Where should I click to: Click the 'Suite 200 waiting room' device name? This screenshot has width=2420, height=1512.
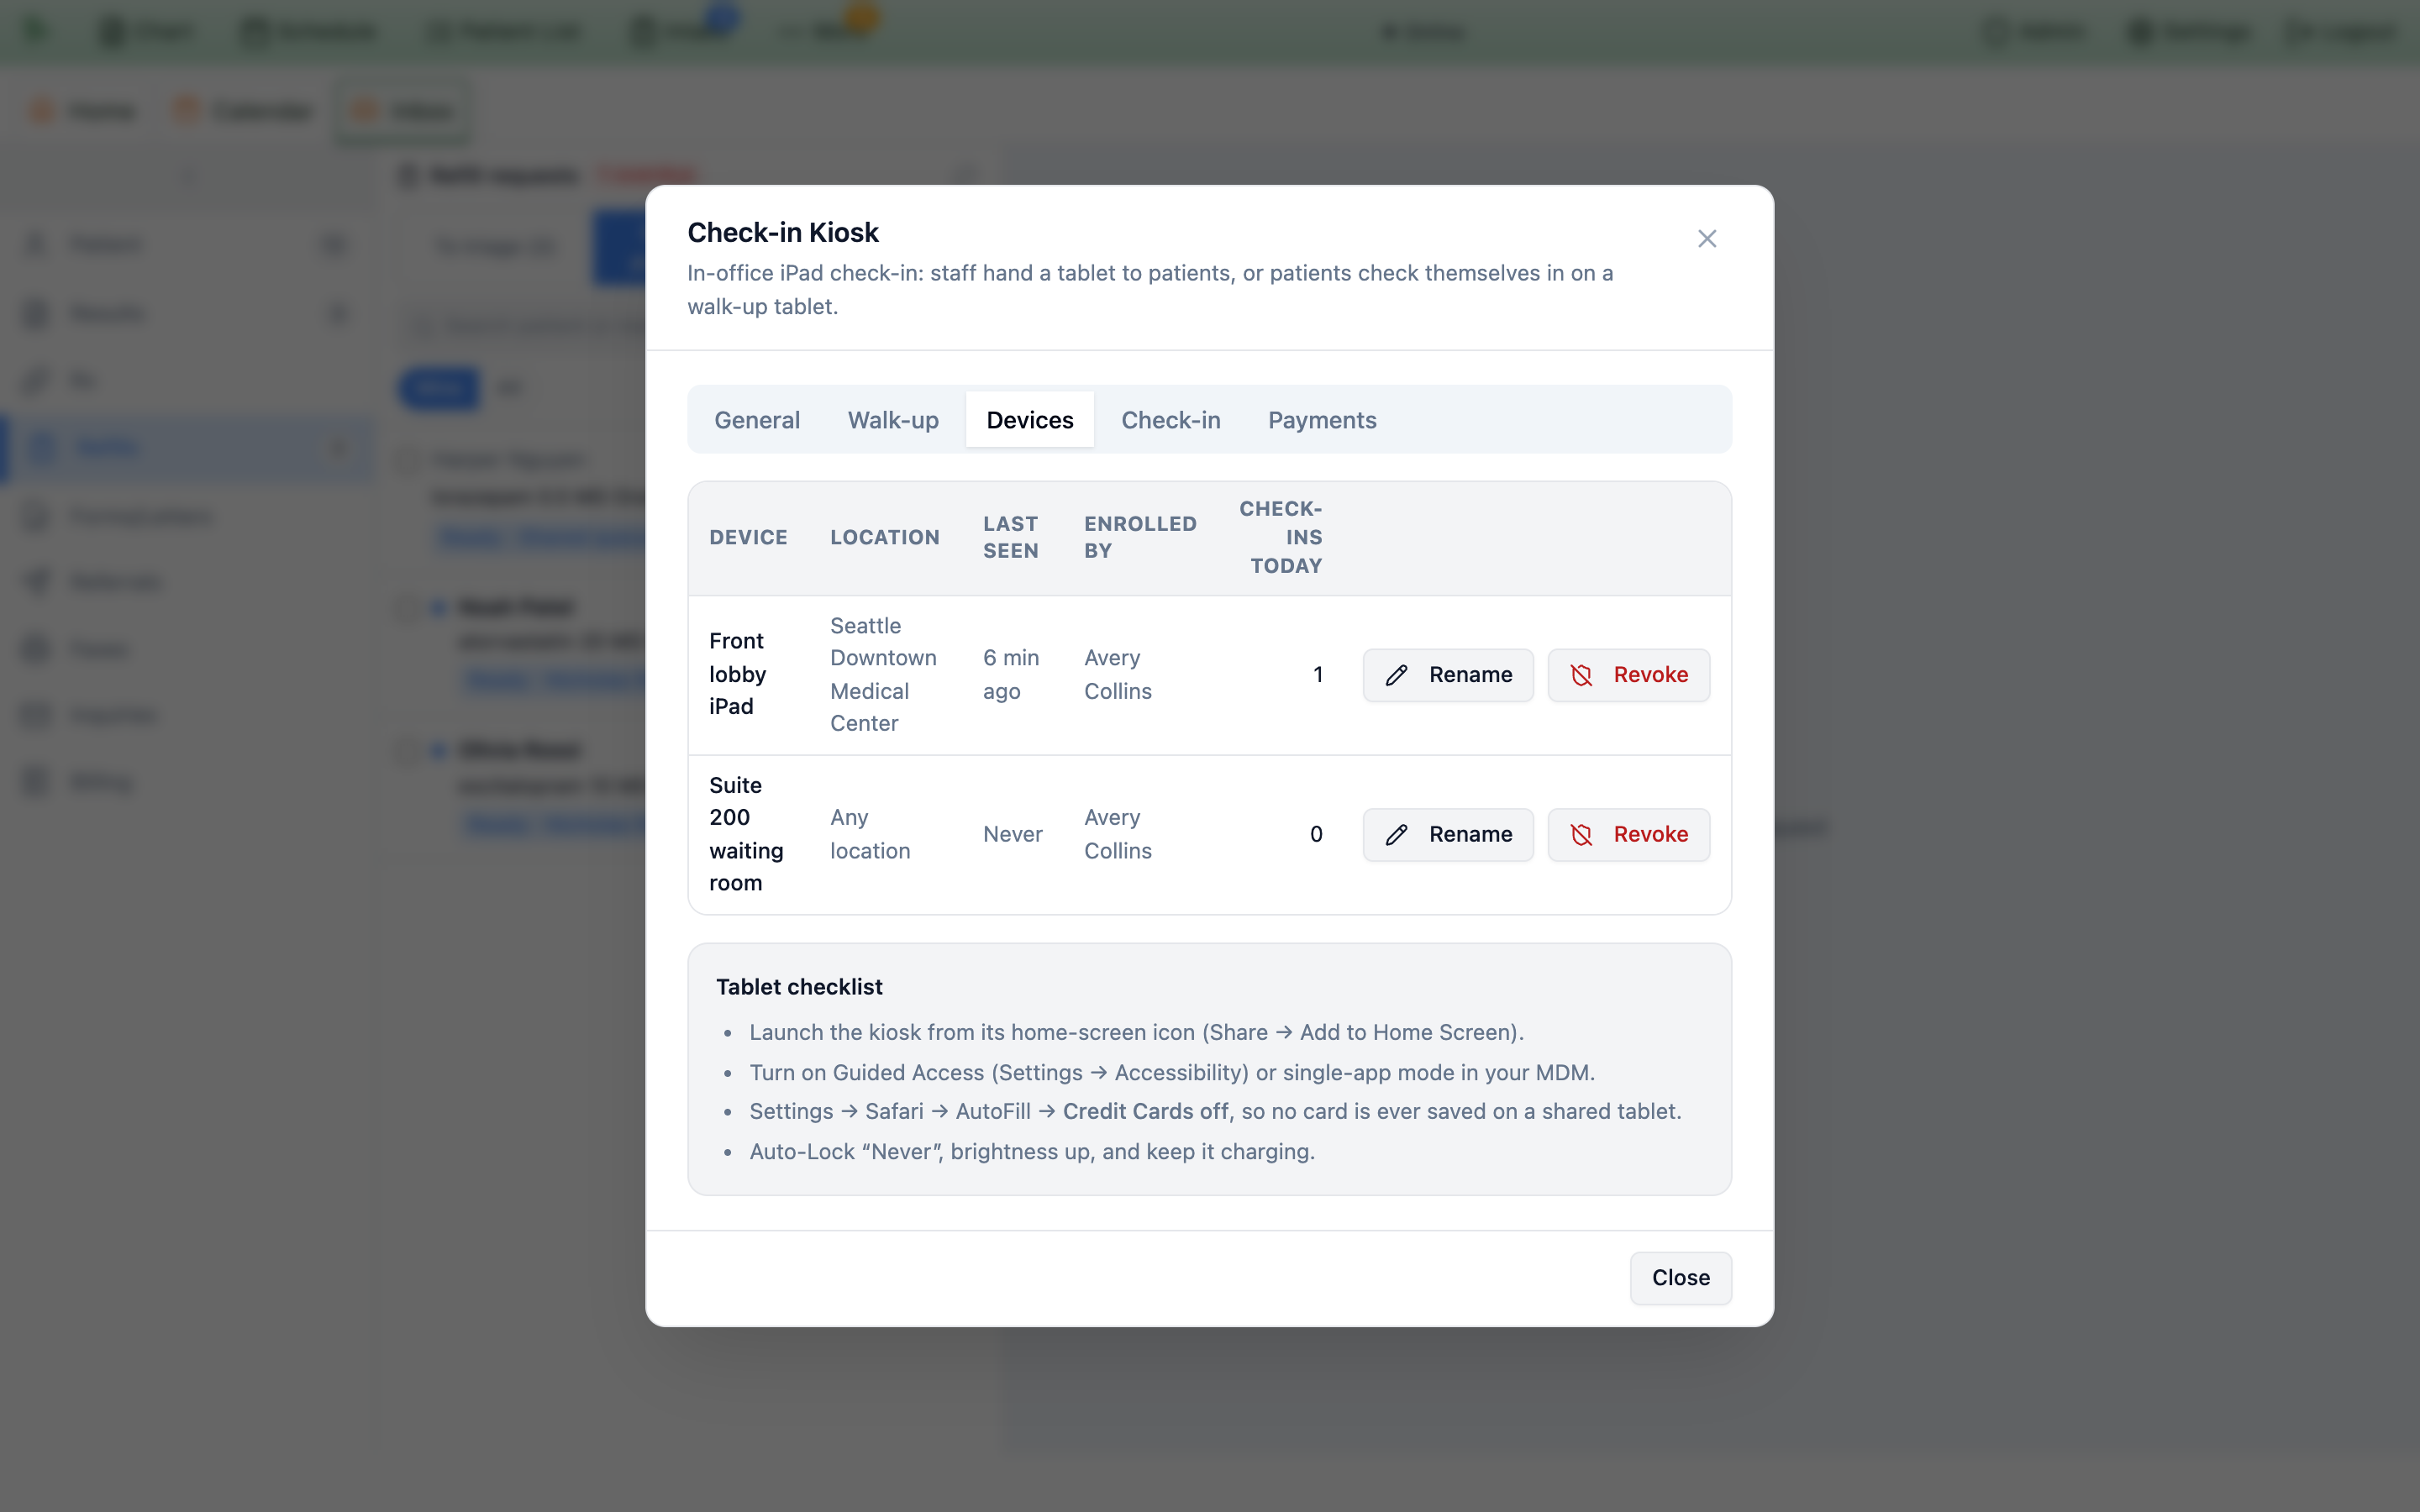click(x=746, y=834)
